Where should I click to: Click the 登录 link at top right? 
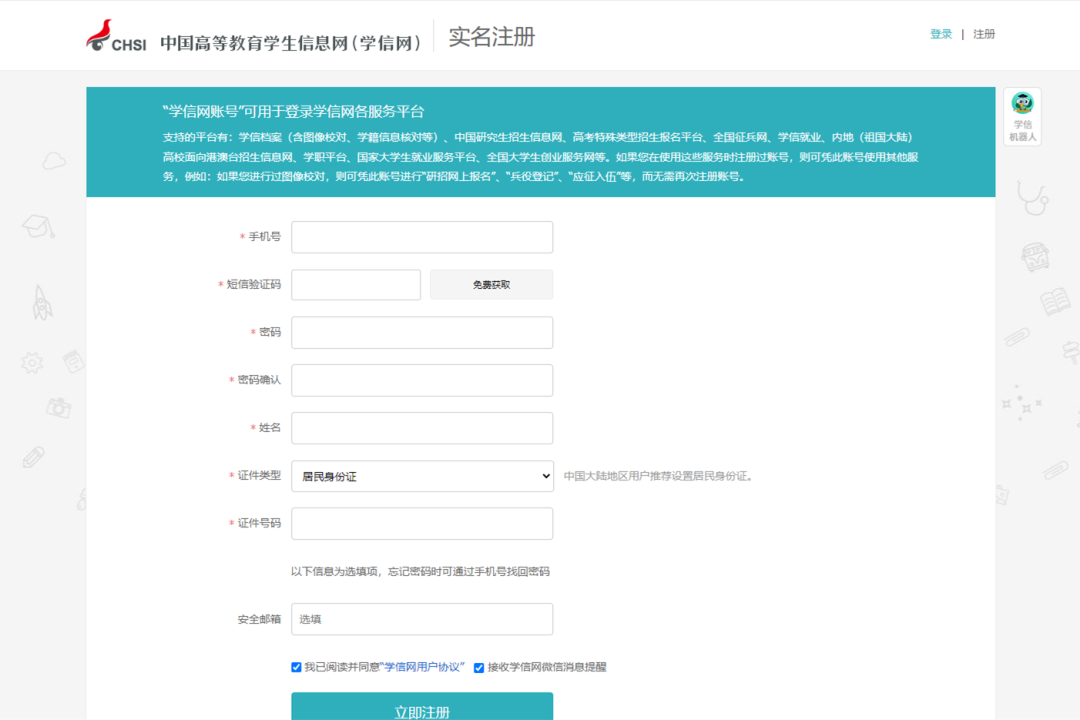tap(941, 34)
